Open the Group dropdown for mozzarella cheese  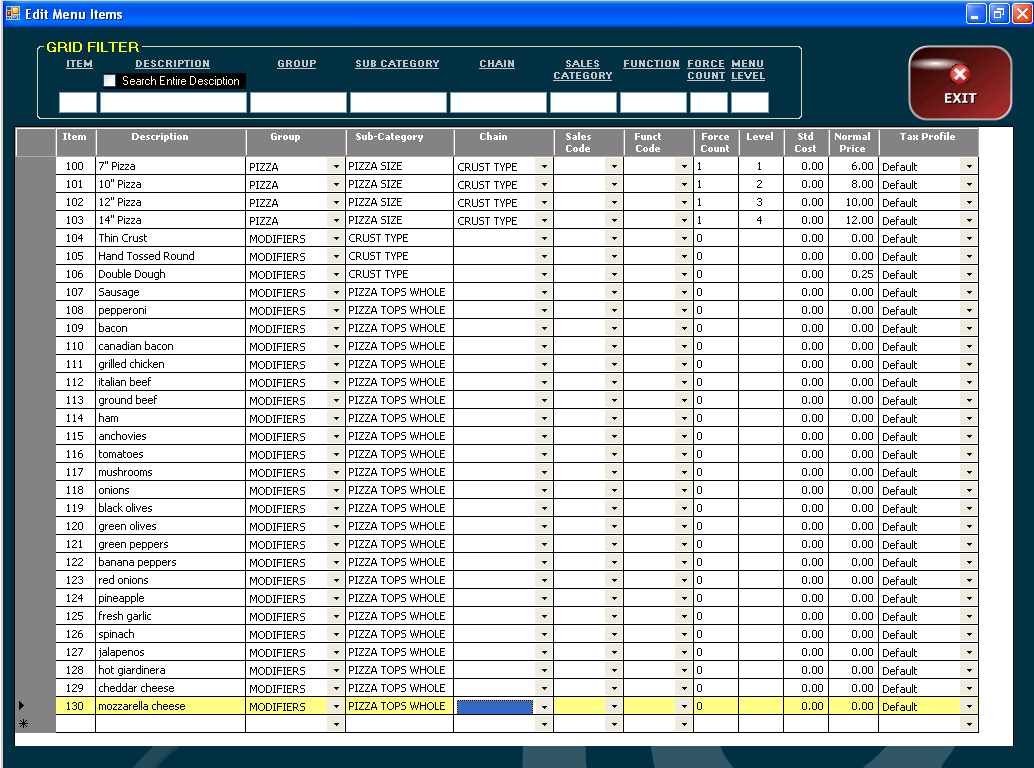click(x=336, y=707)
